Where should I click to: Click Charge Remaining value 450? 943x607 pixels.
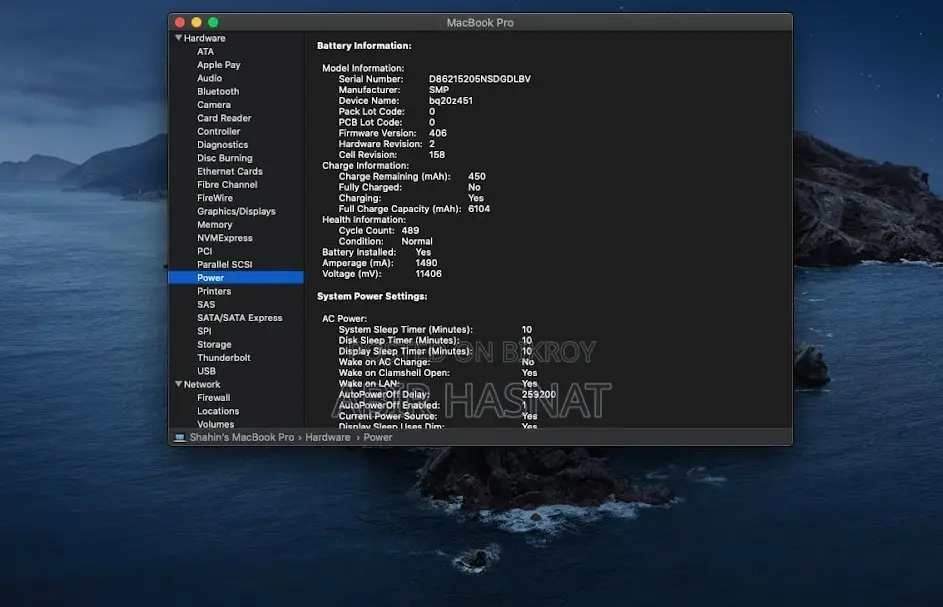(x=476, y=176)
